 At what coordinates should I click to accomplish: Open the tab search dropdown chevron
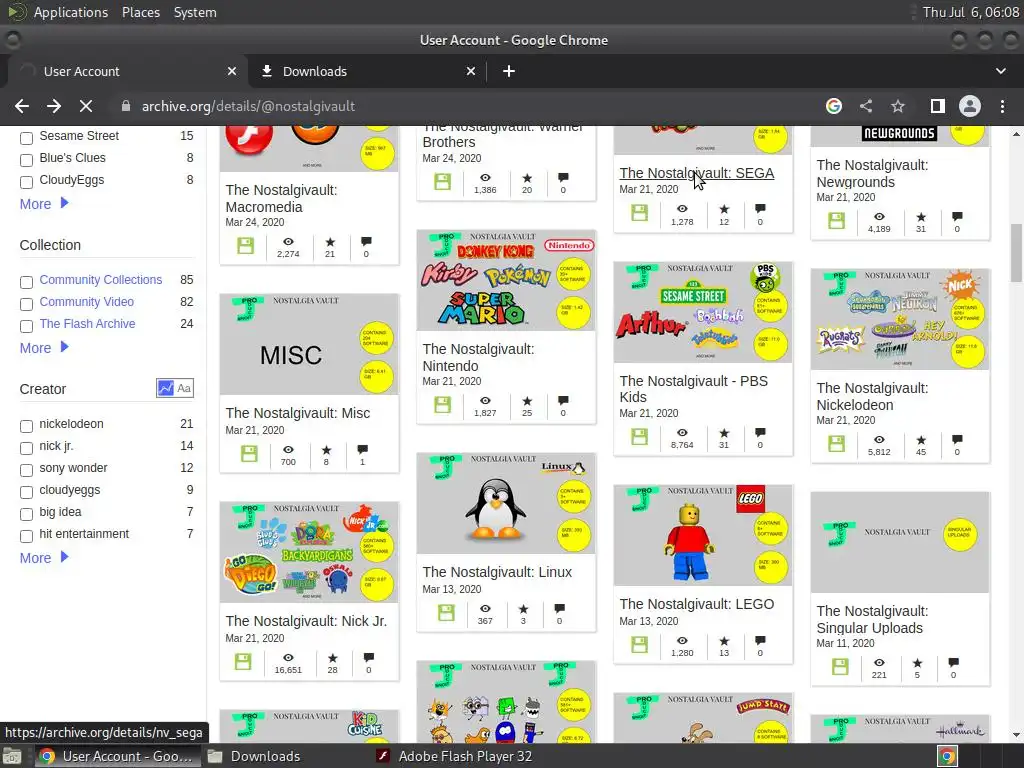[1000, 71]
